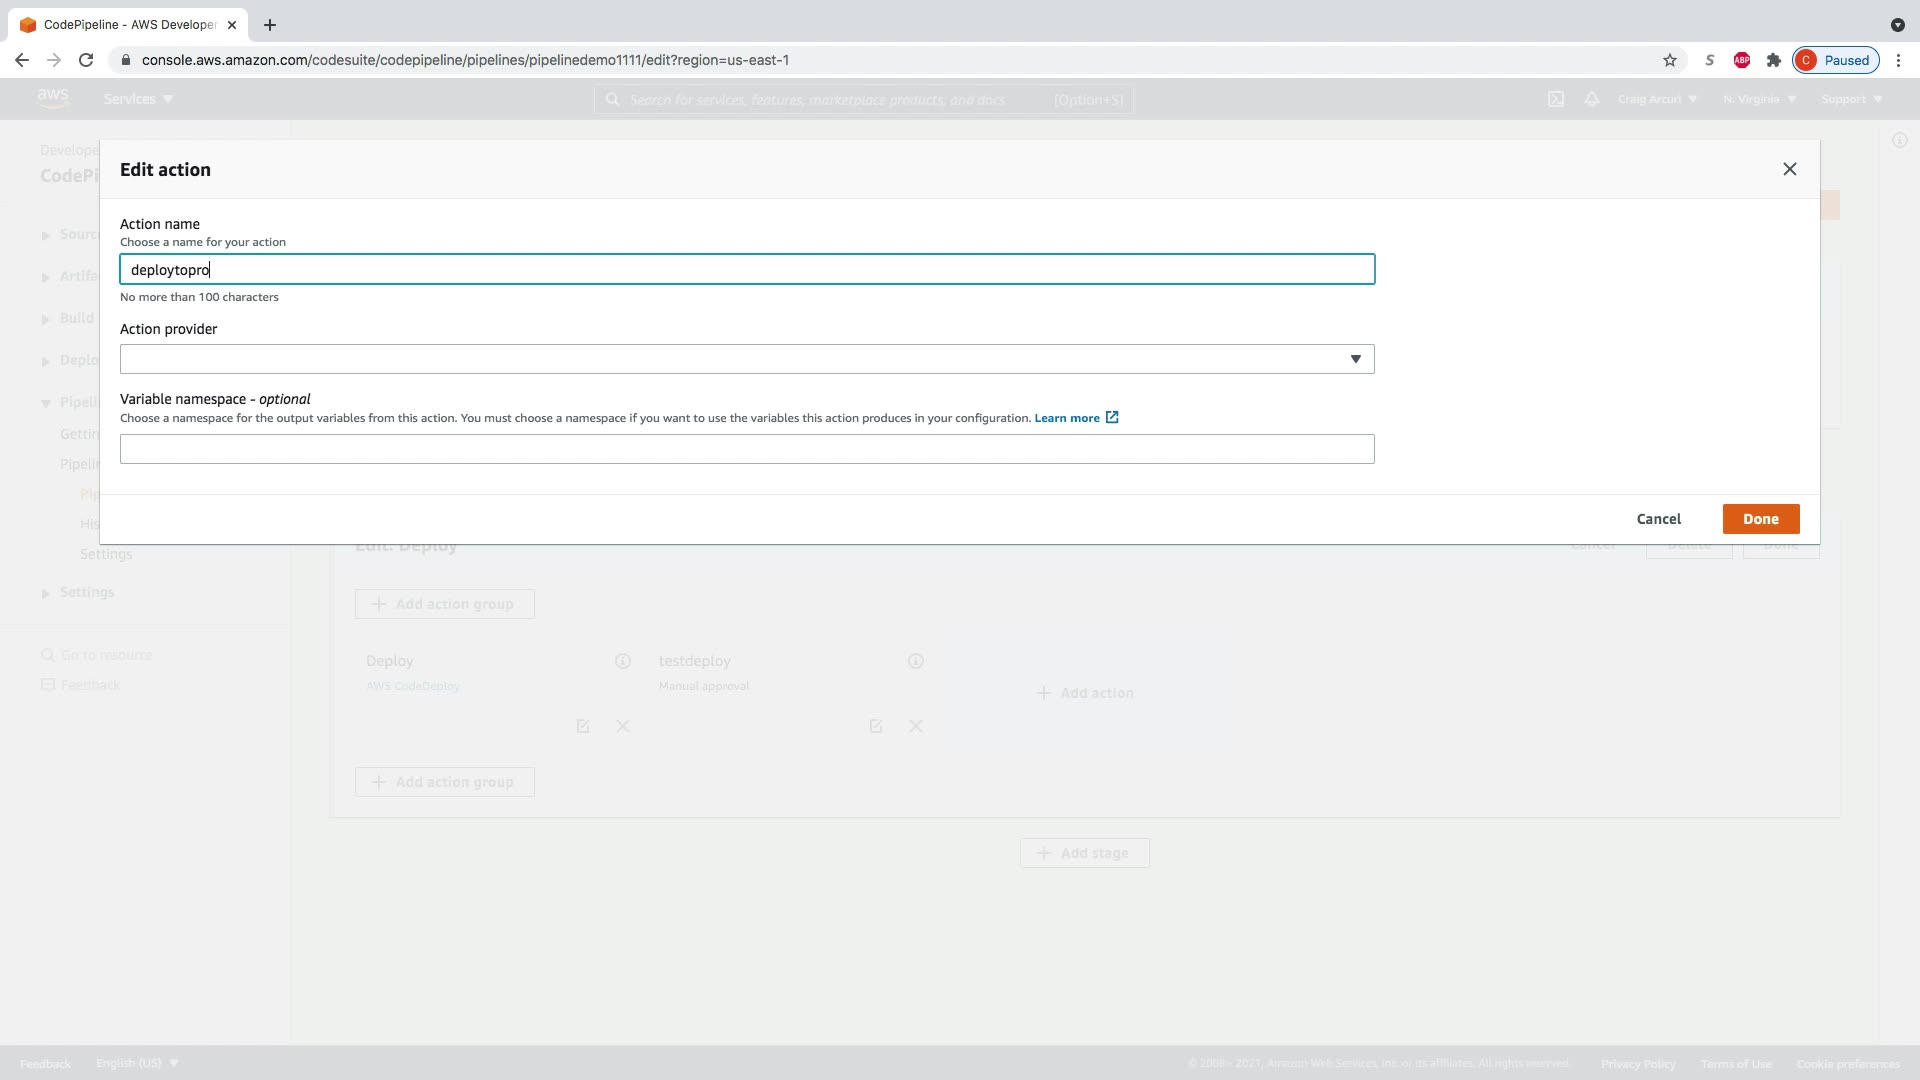Close the CodePipeline browser tab
This screenshot has width=1920, height=1080.
(x=232, y=25)
